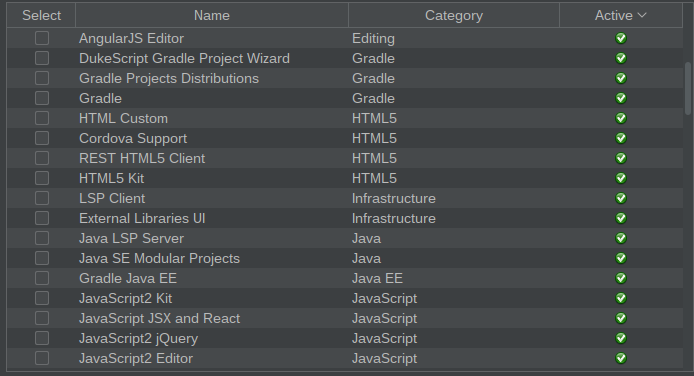Click the active status icon for LSP Client
Viewport: 694px width, 376px height.
click(x=621, y=198)
